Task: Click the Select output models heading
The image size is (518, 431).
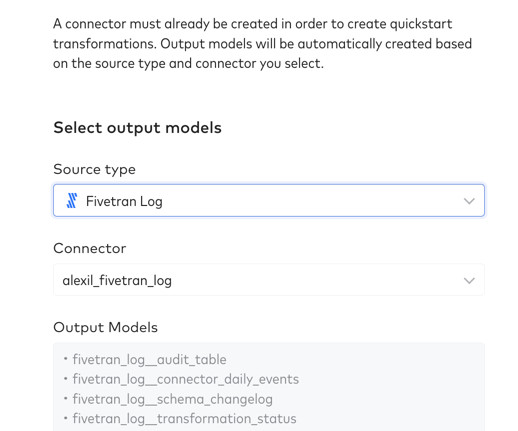Action: pyautogui.click(x=137, y=128)
